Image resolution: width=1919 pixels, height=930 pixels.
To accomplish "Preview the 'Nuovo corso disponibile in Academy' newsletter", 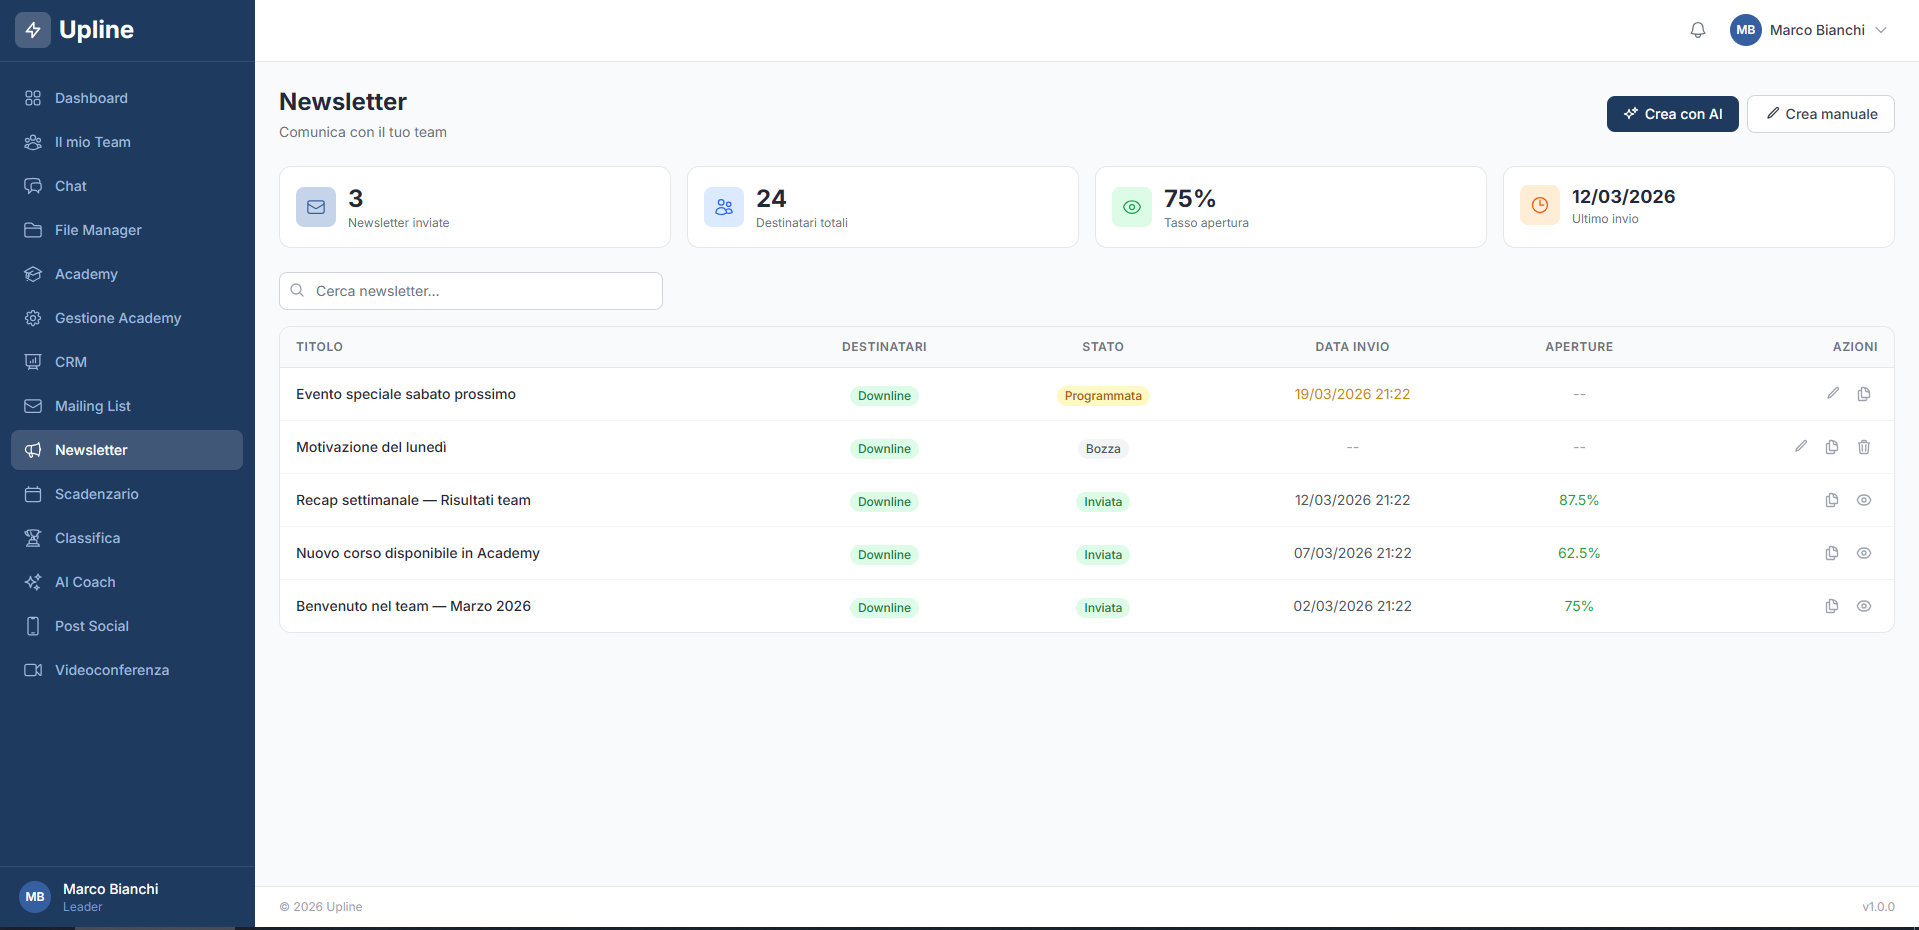I will [x=1863, y=553].
